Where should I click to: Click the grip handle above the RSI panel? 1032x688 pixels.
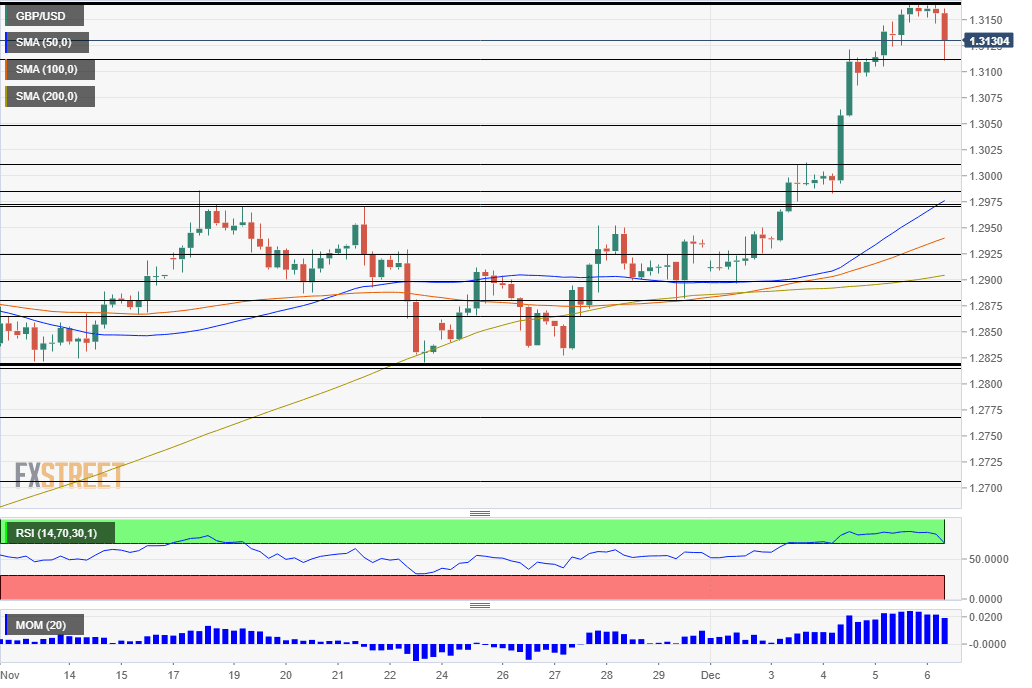coord(480,512)
